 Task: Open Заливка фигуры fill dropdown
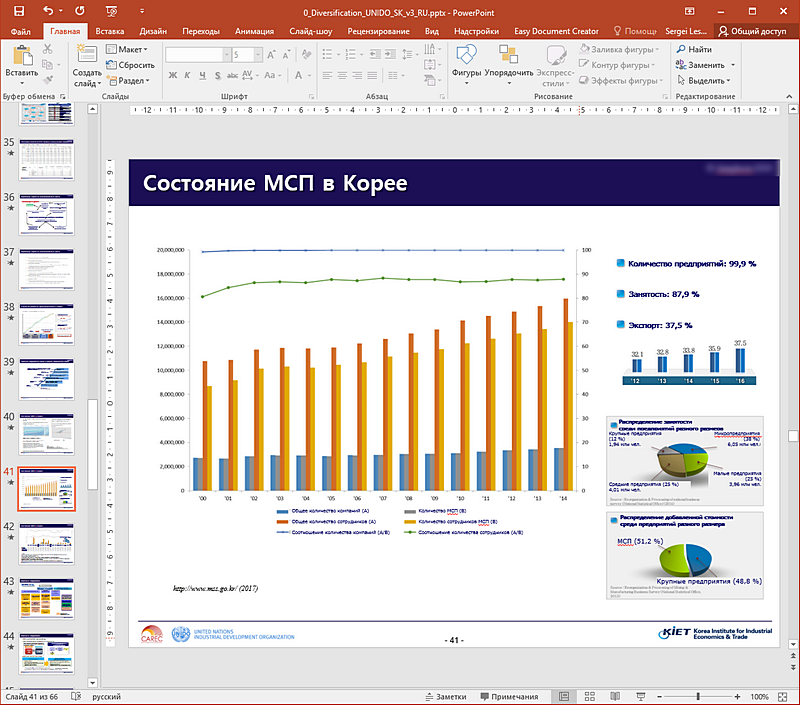point(619,49)
